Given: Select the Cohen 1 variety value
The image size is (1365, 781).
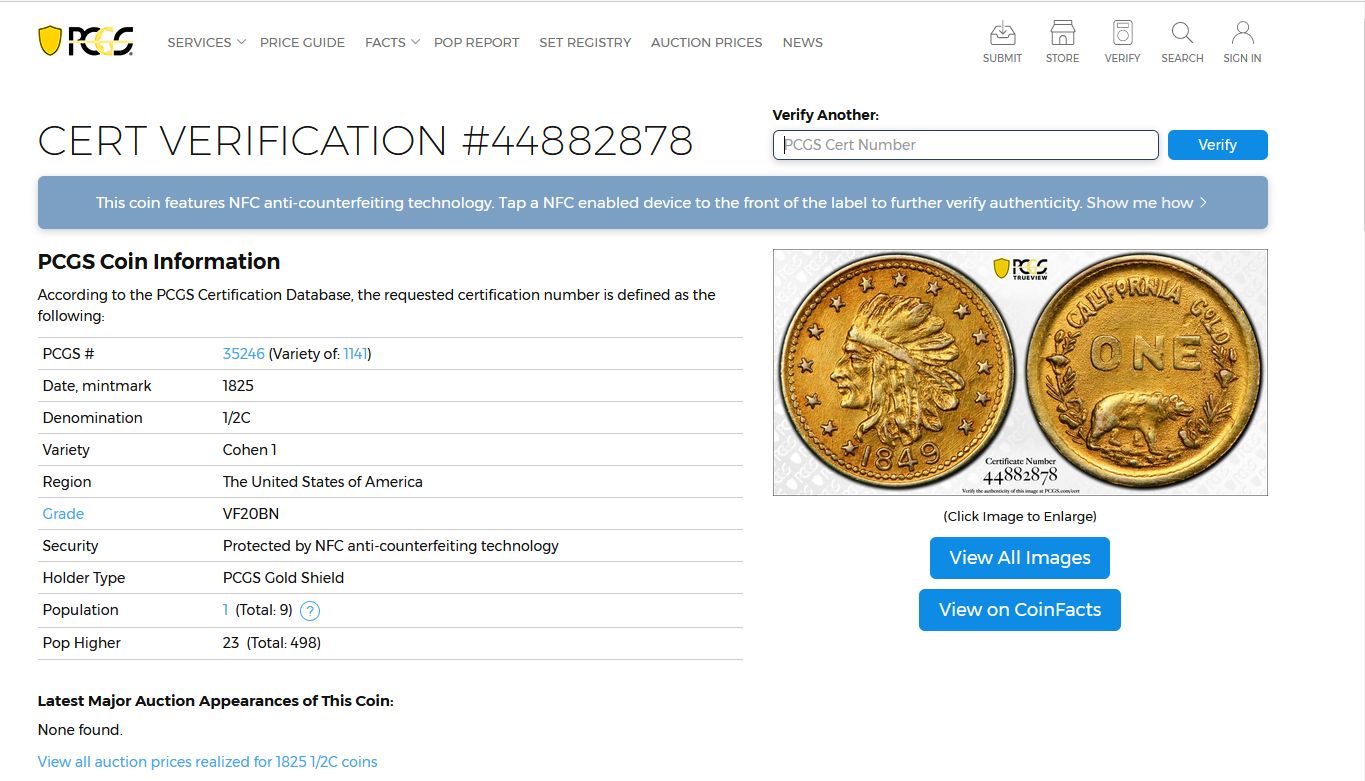Looking at the screenshot, I should 249,450.
